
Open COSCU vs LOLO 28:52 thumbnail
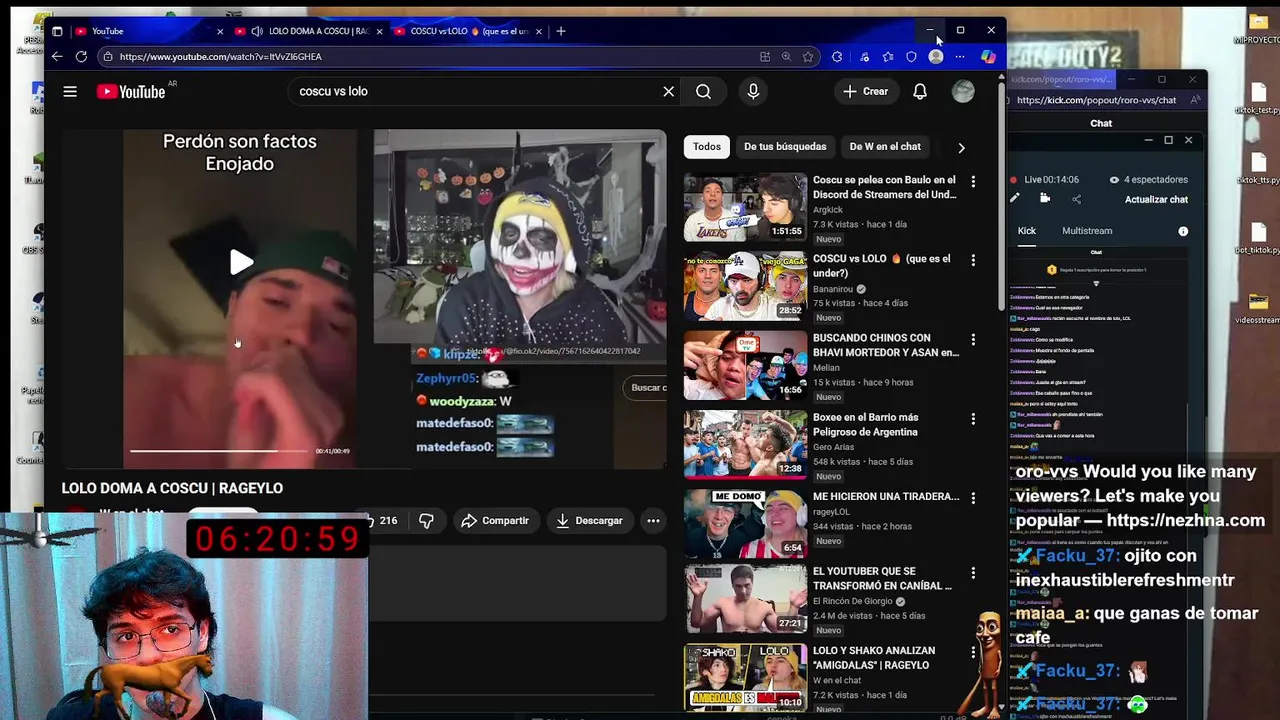(x=745, y=285)
